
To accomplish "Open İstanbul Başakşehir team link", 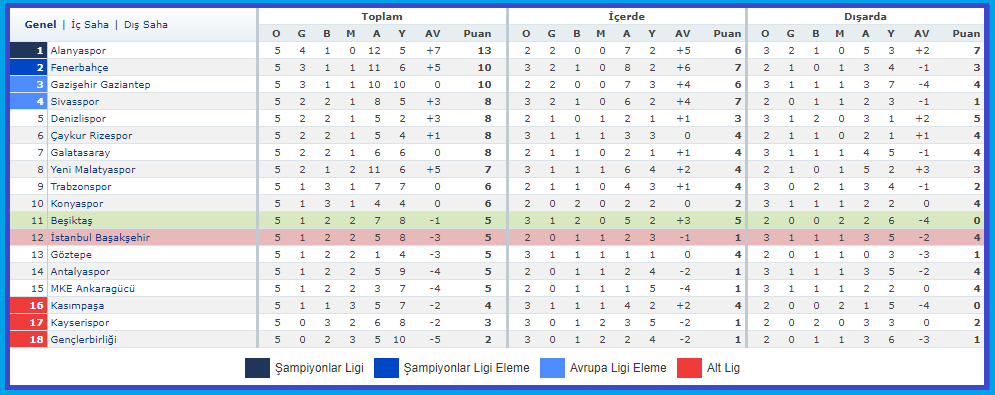I will click(100, 238).
